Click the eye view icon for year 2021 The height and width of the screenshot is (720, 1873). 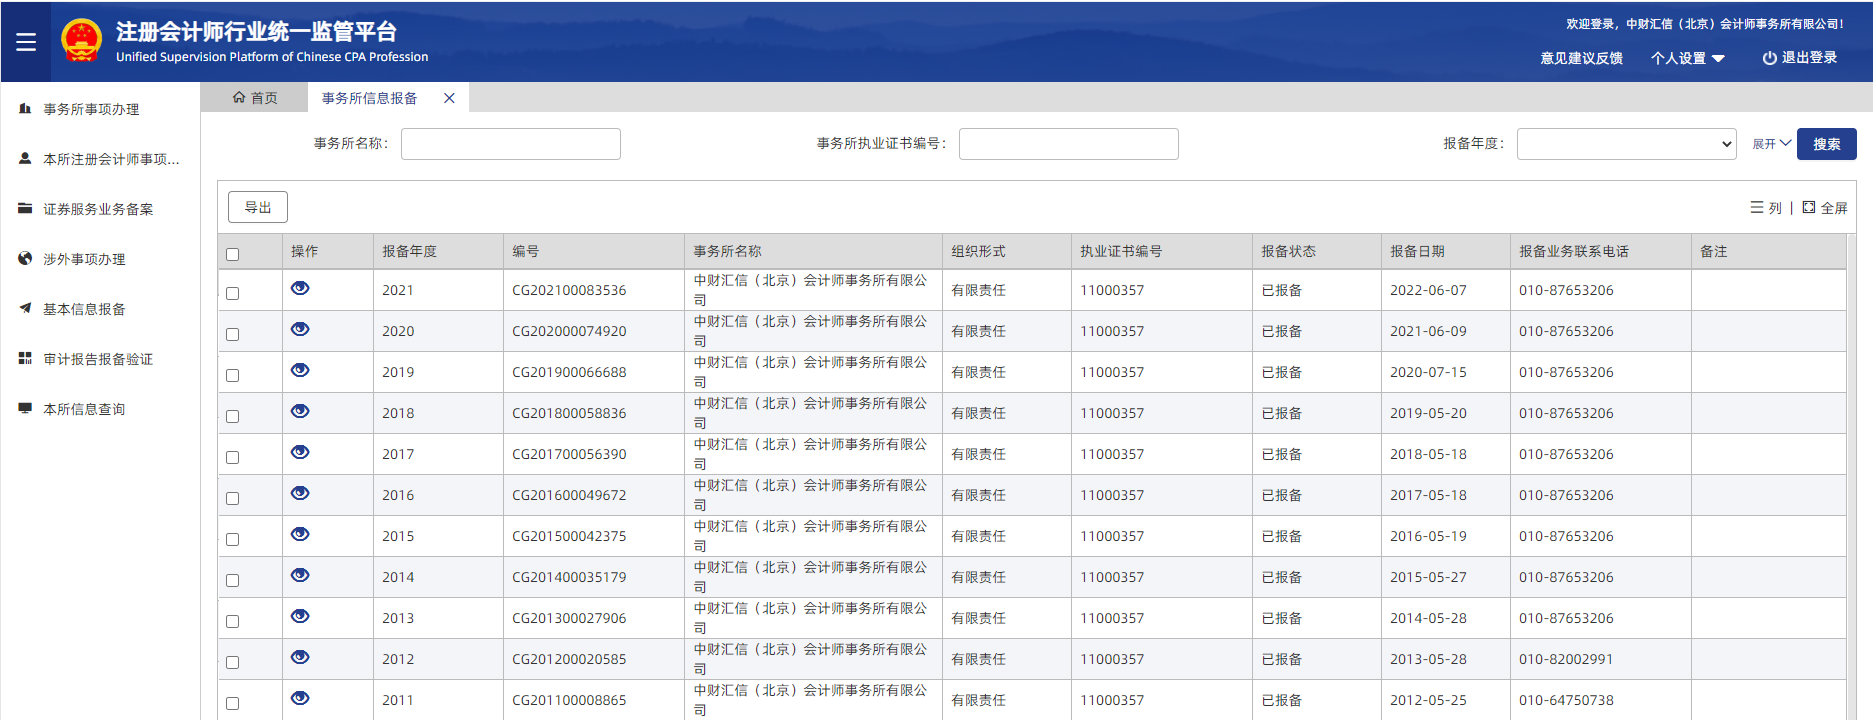[x=300, y=288]
